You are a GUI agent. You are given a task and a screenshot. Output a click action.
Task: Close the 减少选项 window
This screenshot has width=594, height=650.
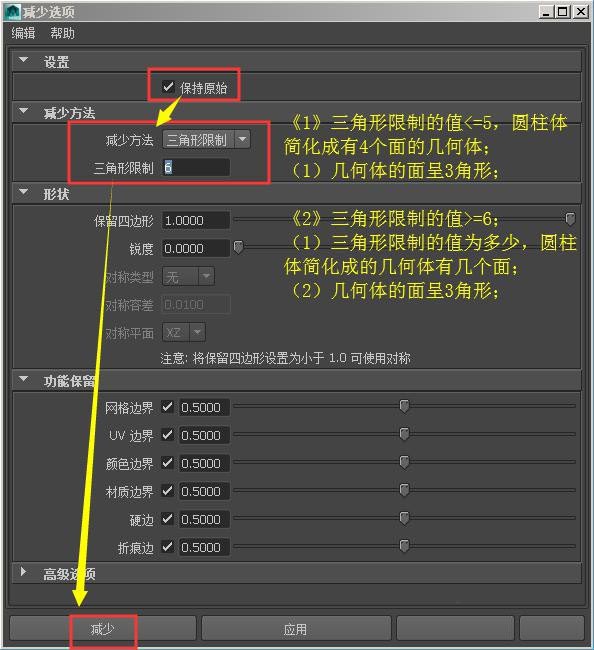[x=581, y=12]
